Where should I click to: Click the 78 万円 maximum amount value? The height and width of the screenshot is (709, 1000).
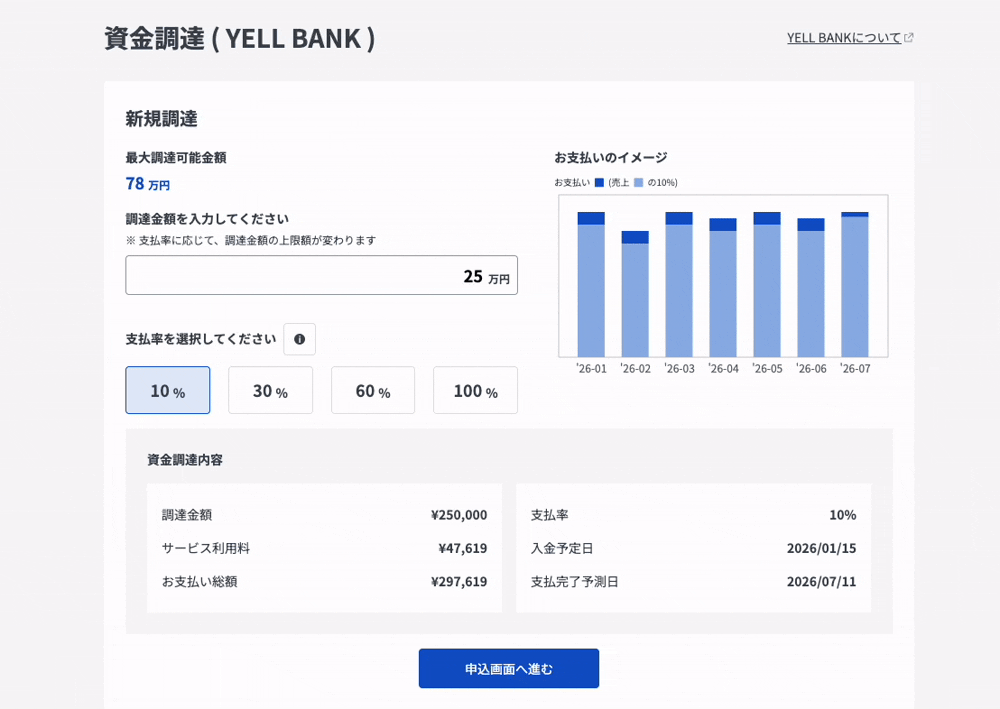(x=147, y=183)
